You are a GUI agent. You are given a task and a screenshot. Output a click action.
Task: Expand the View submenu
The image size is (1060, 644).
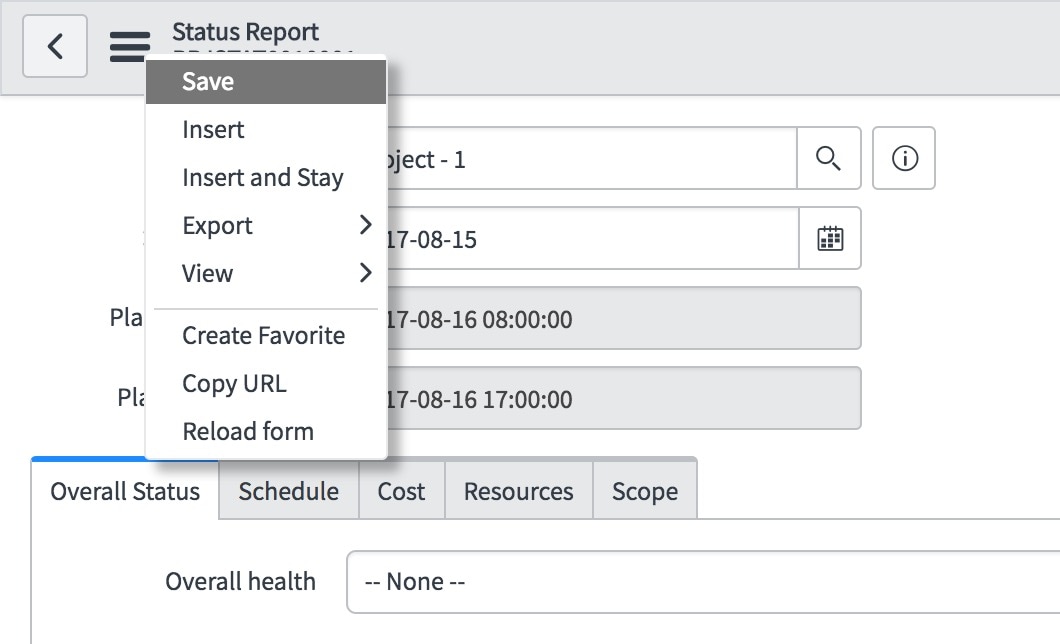tap(266, 273)
